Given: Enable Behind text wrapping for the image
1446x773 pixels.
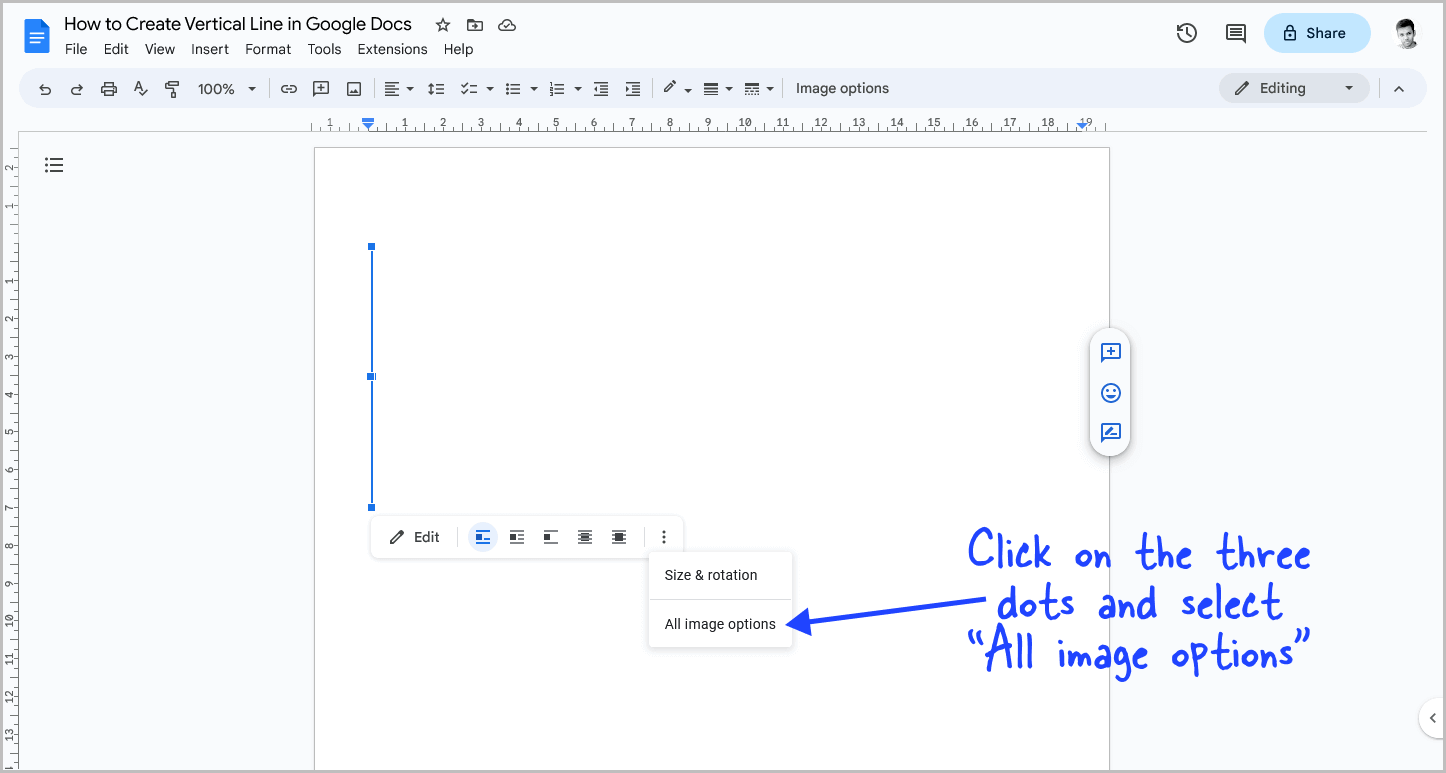Looking at the screenshot, I should tap(585, 537).
